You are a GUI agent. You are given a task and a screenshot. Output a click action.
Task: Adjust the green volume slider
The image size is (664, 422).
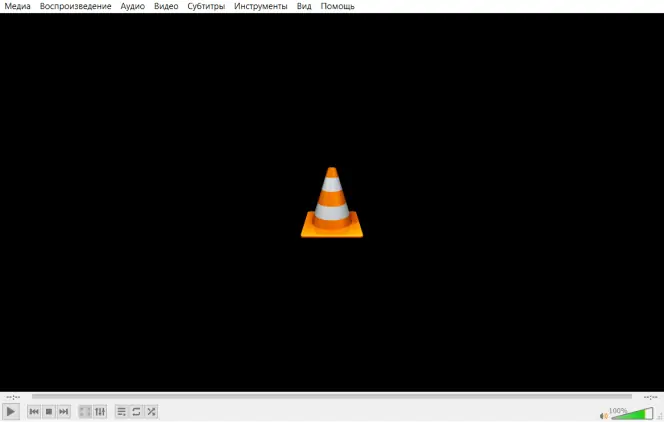click(632, 414)
